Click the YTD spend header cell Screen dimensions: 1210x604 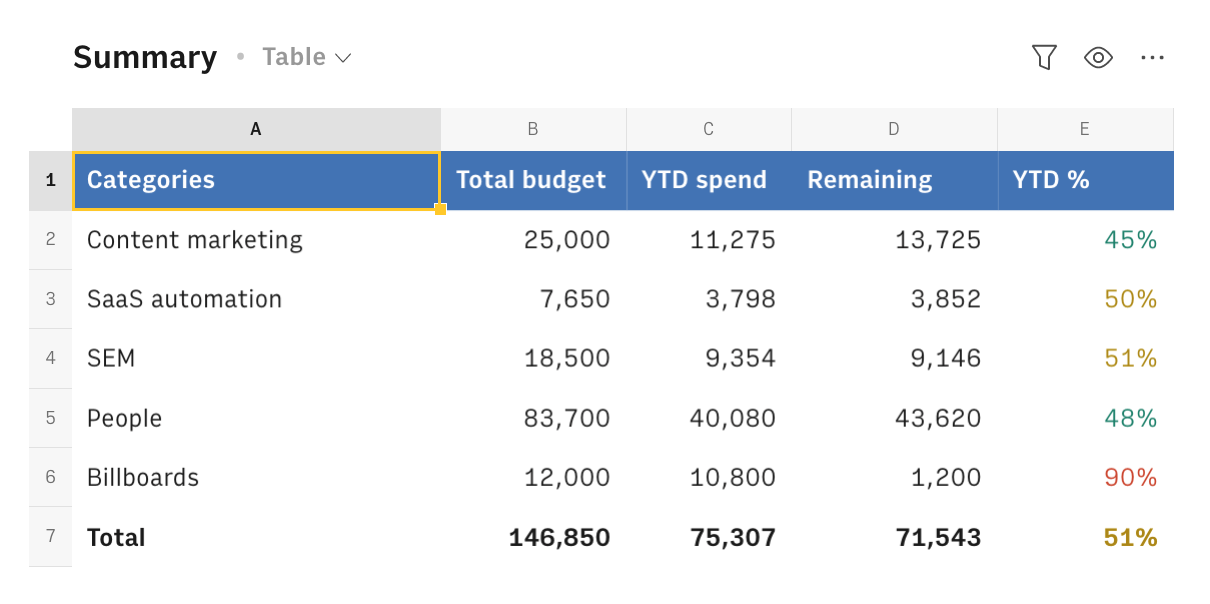pos(704,180)
